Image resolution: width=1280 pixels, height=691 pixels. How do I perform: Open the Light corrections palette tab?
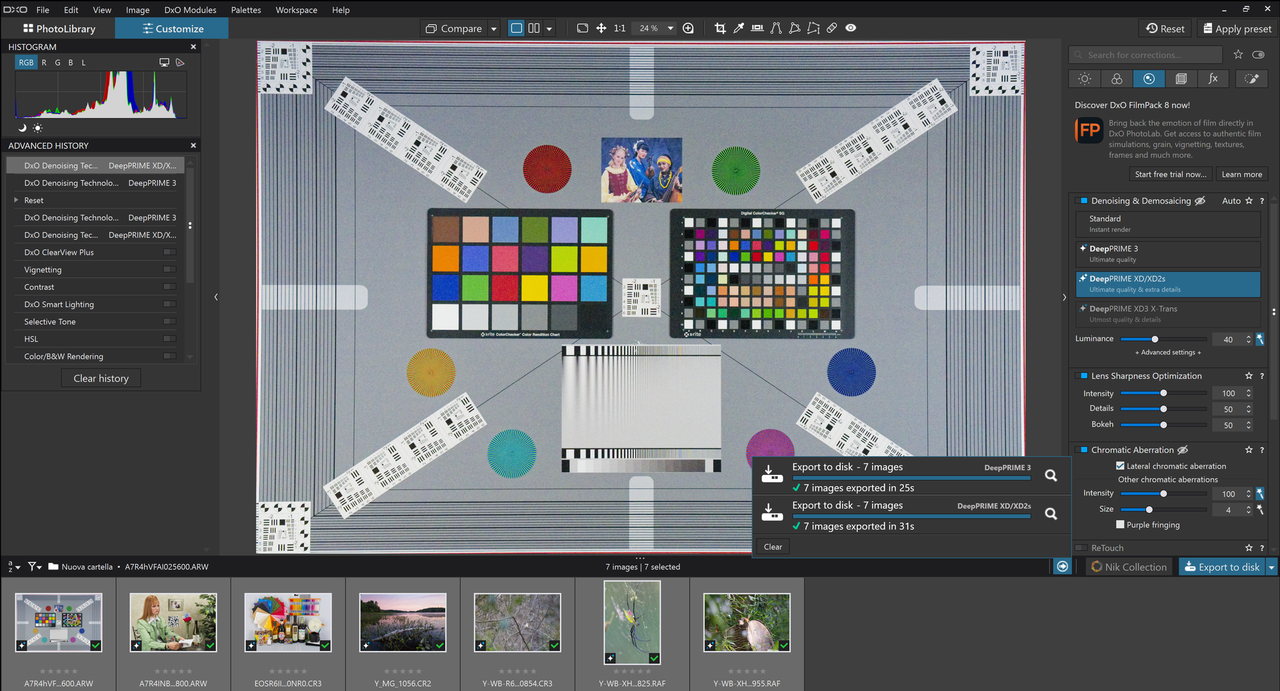coord(1084,79)
